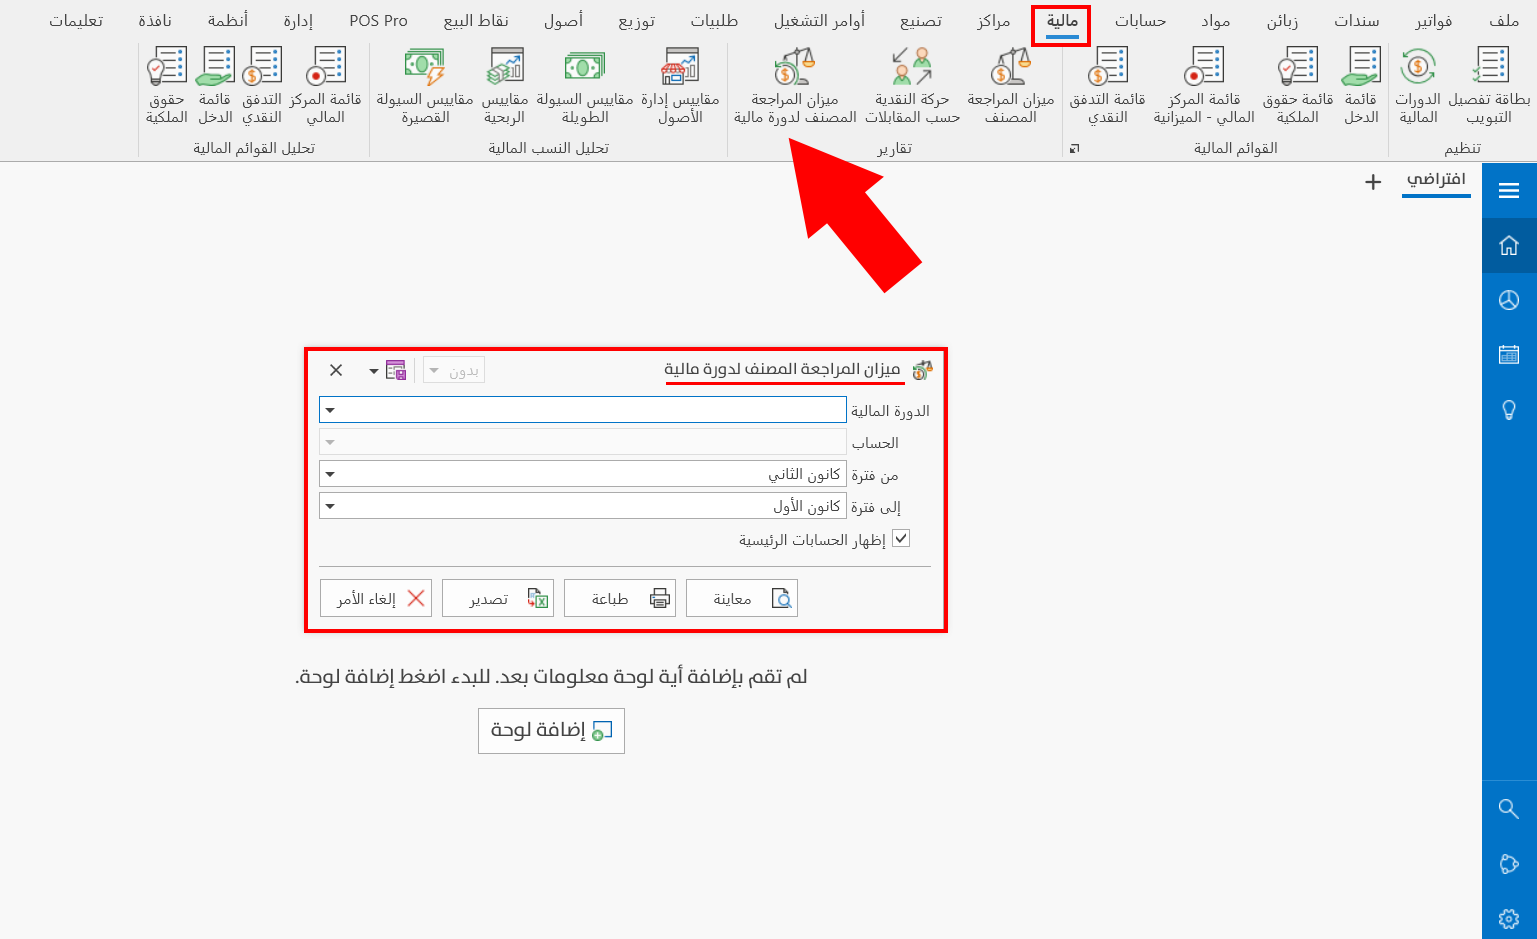Expand the القوائم المالية group launcher

1074,148
